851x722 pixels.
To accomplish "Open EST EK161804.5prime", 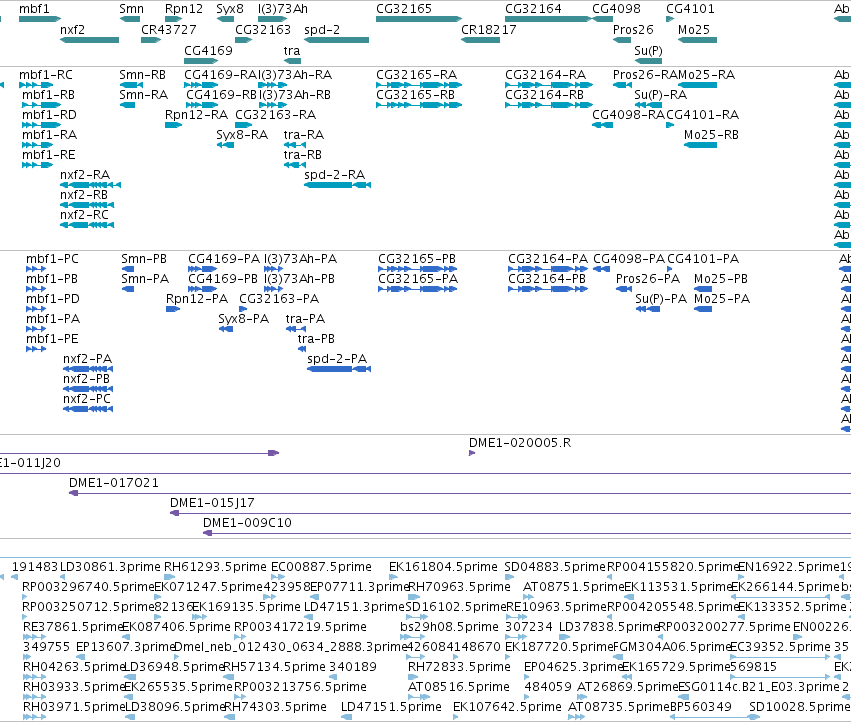I will (x=443, y=567).
